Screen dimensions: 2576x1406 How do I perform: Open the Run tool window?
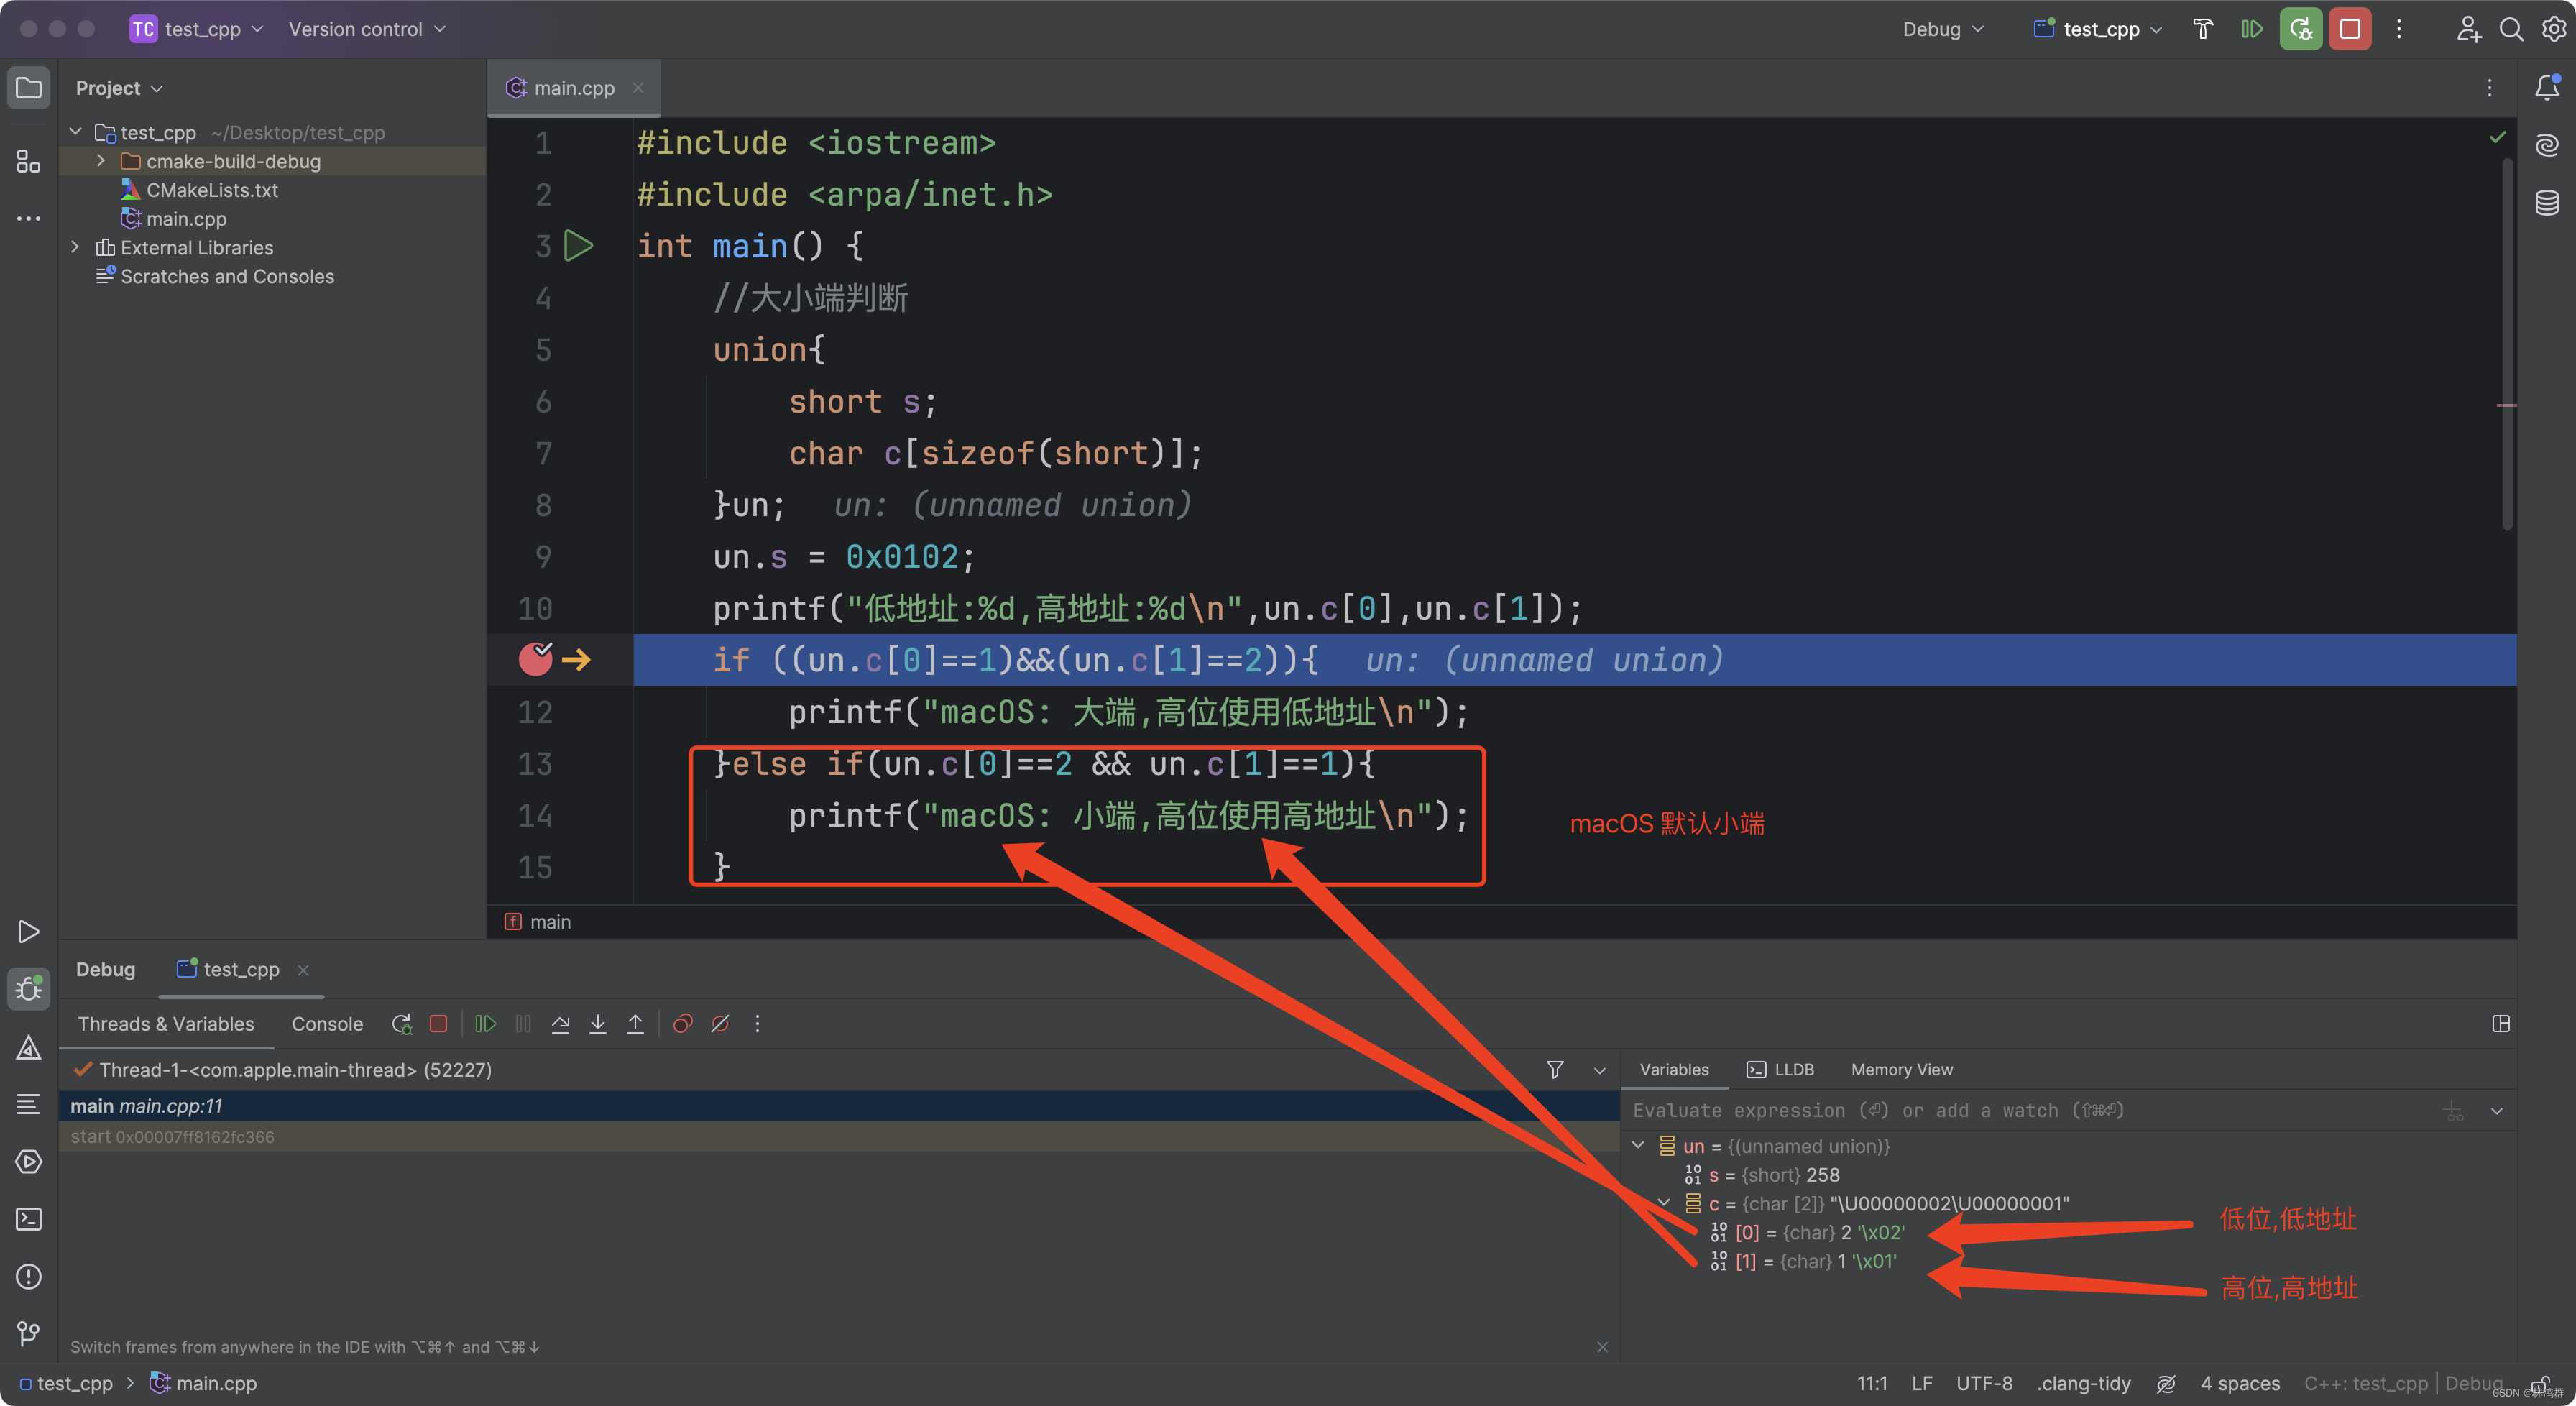pos(29,931)
